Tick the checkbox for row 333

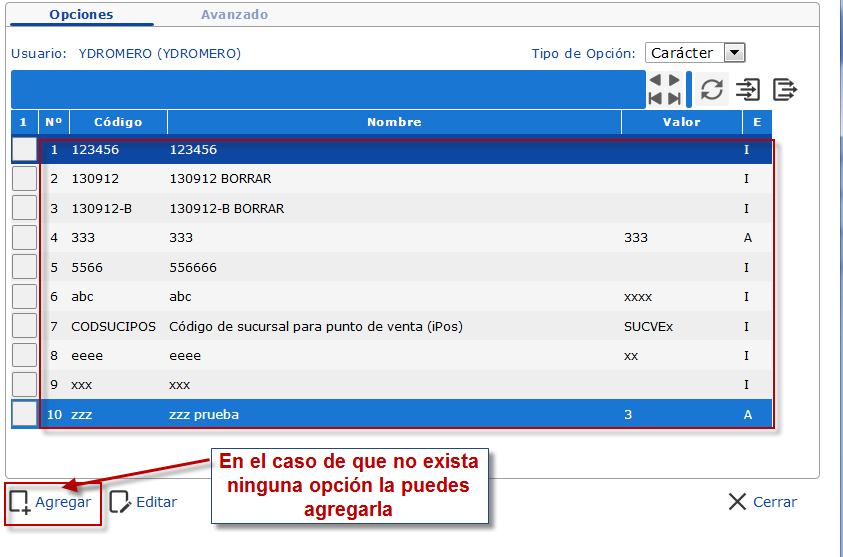24,237
